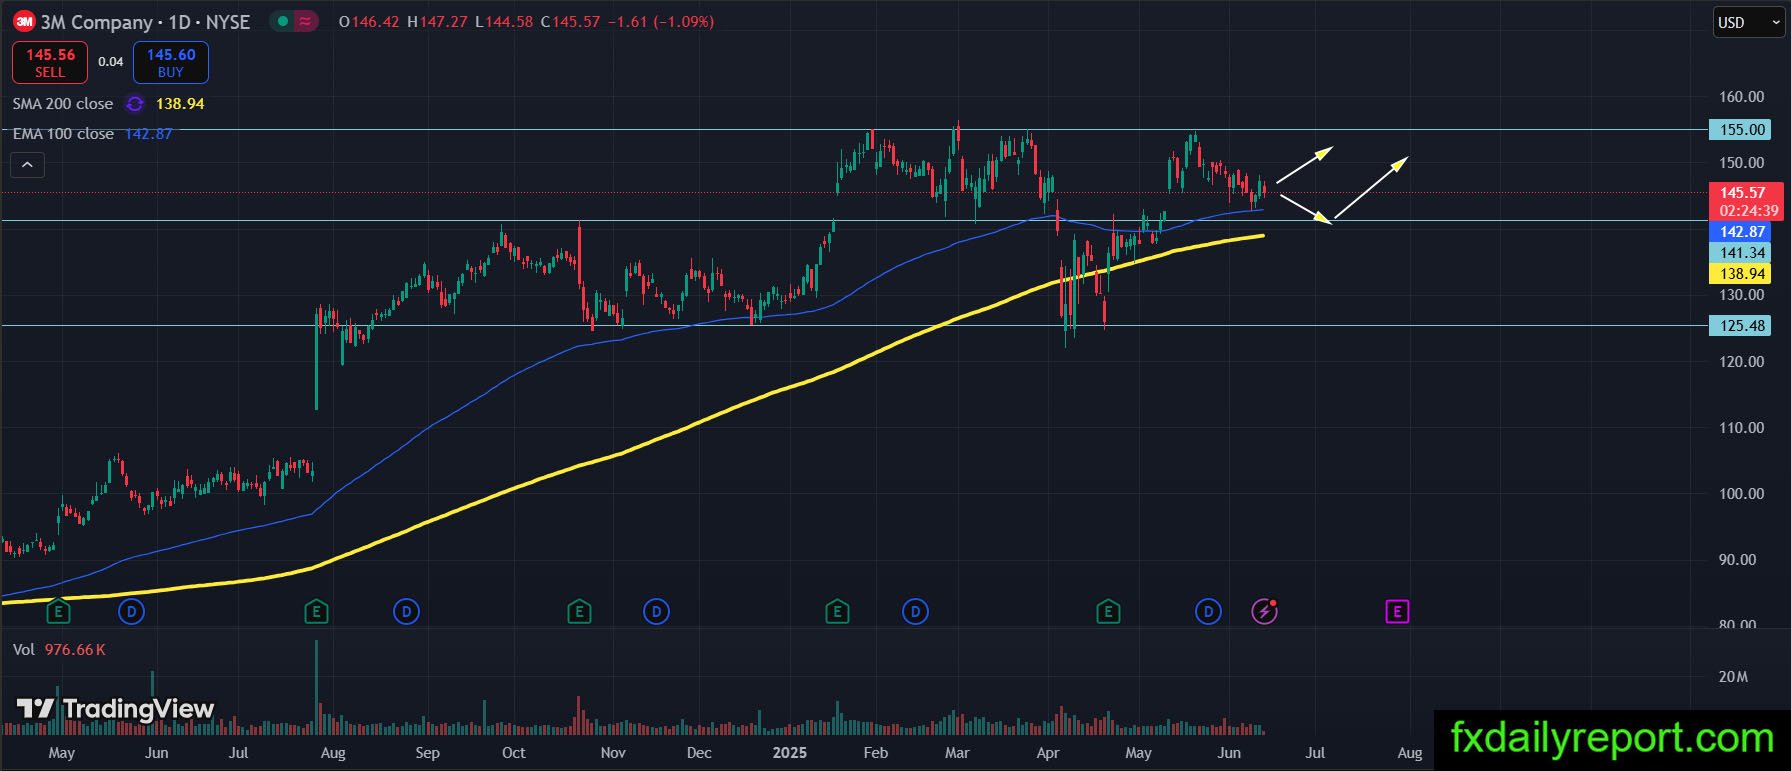Open the USD currency dropdown
This screenshot has width=1791, height=771.
pos(1749,23)
